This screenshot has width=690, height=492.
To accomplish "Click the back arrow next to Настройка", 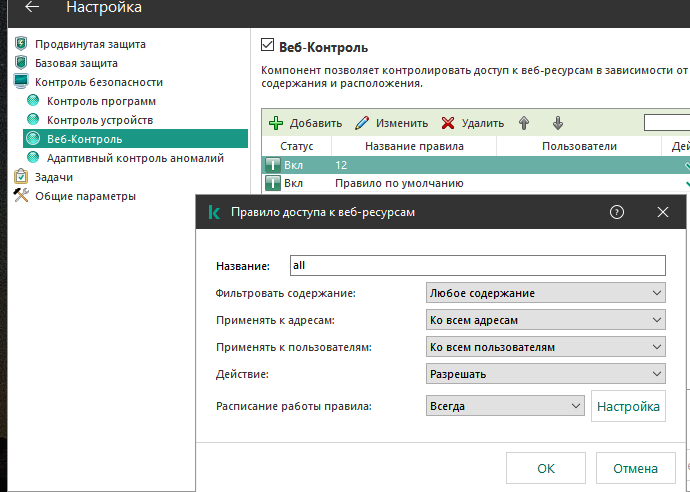I will click(x=32, y=7).
